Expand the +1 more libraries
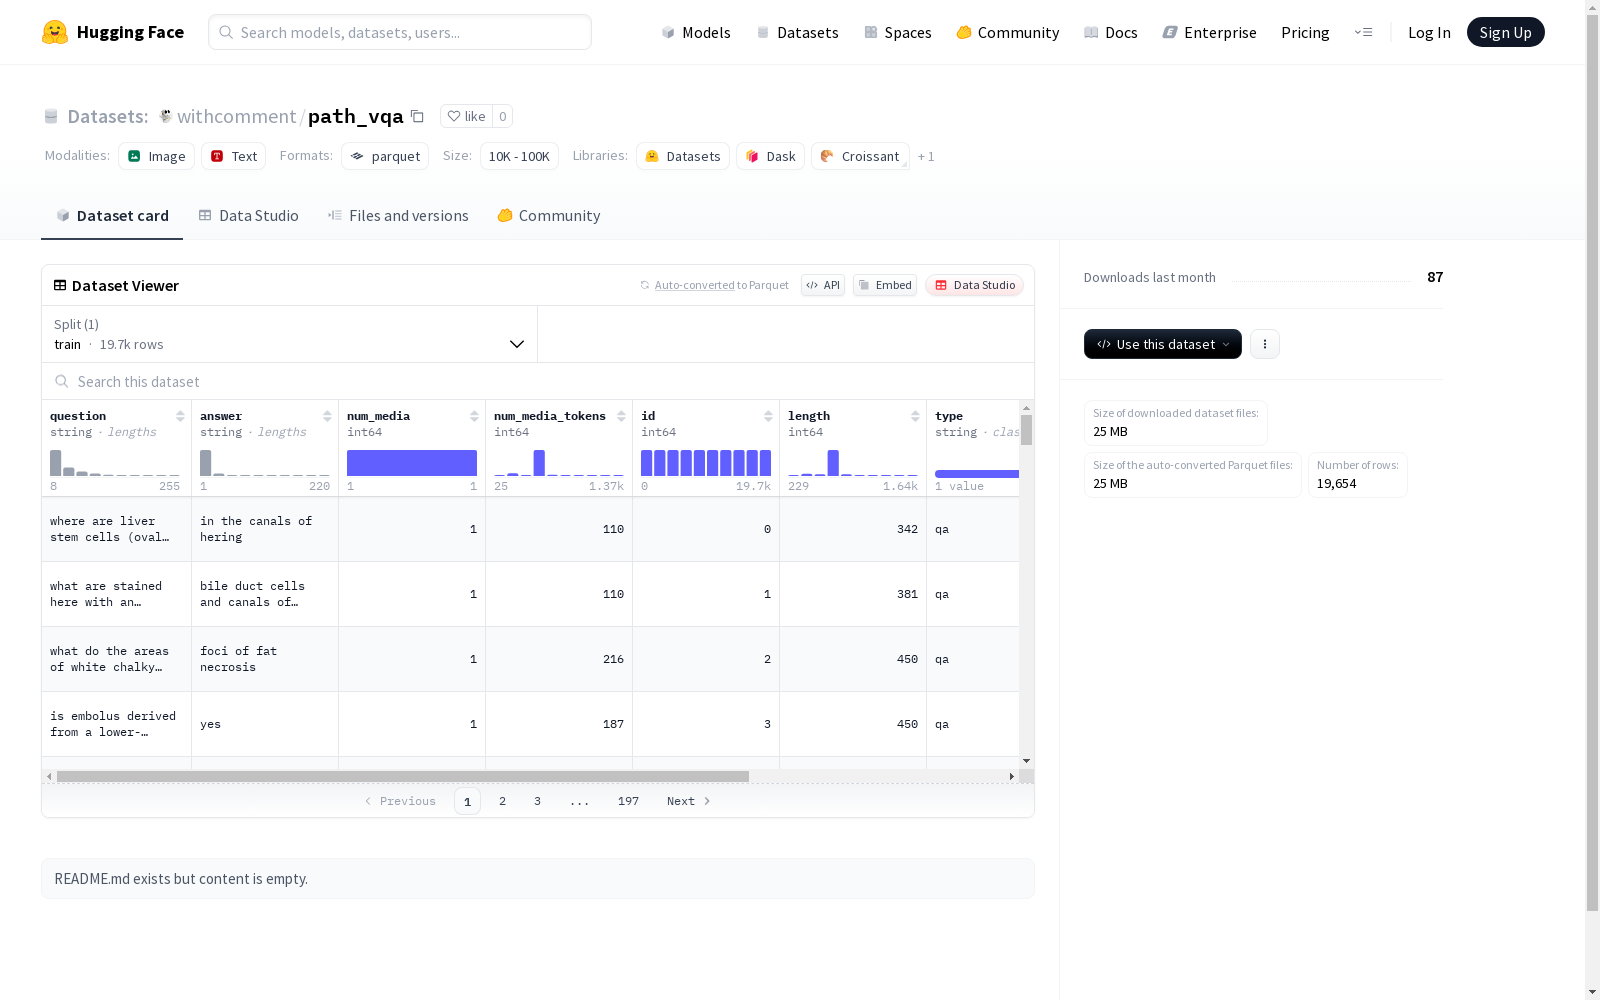1600x1000 pixels. tap(926, 156)
